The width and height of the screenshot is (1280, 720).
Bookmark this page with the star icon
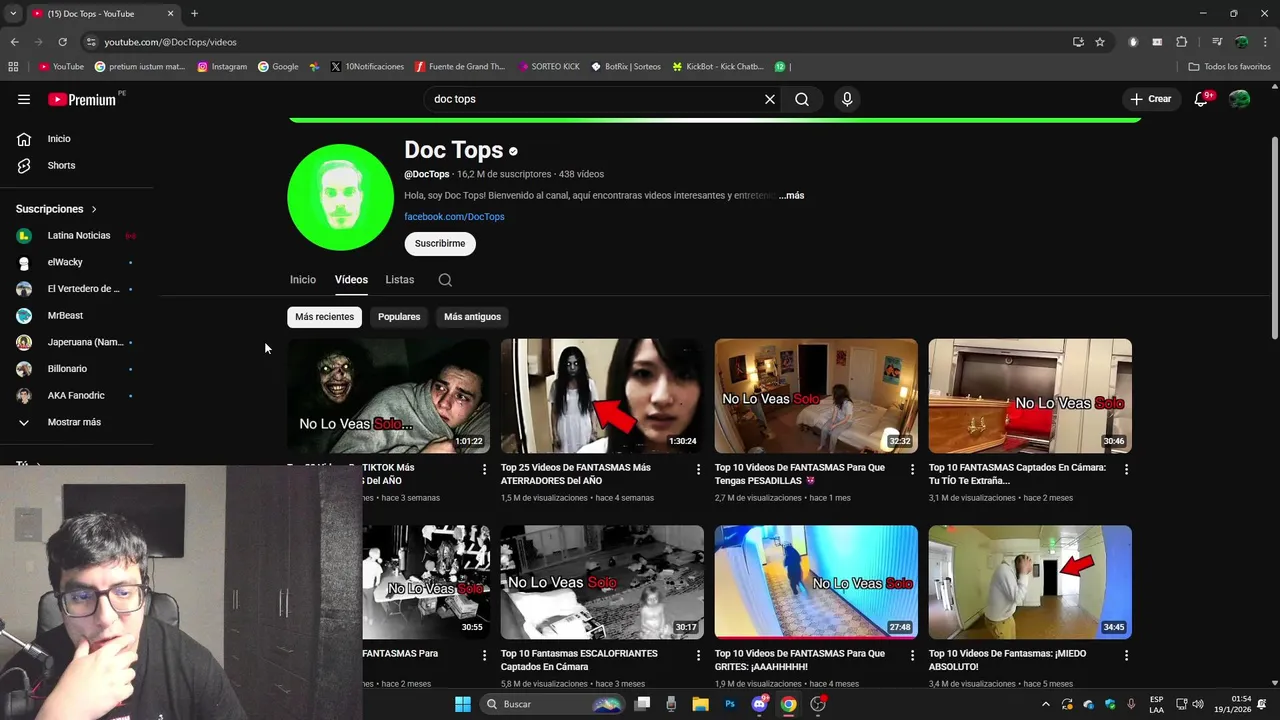tap(1100, 42)
